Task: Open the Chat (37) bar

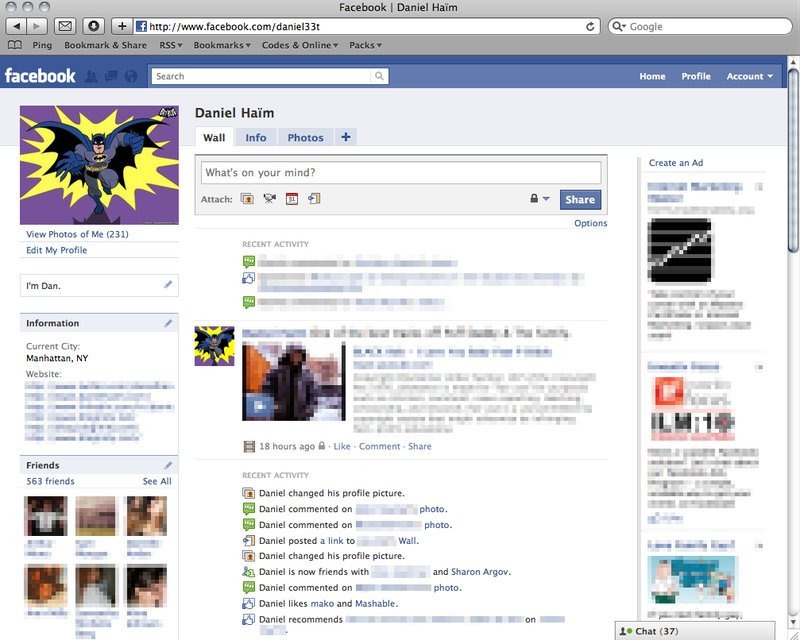Action: click(695, 631)
